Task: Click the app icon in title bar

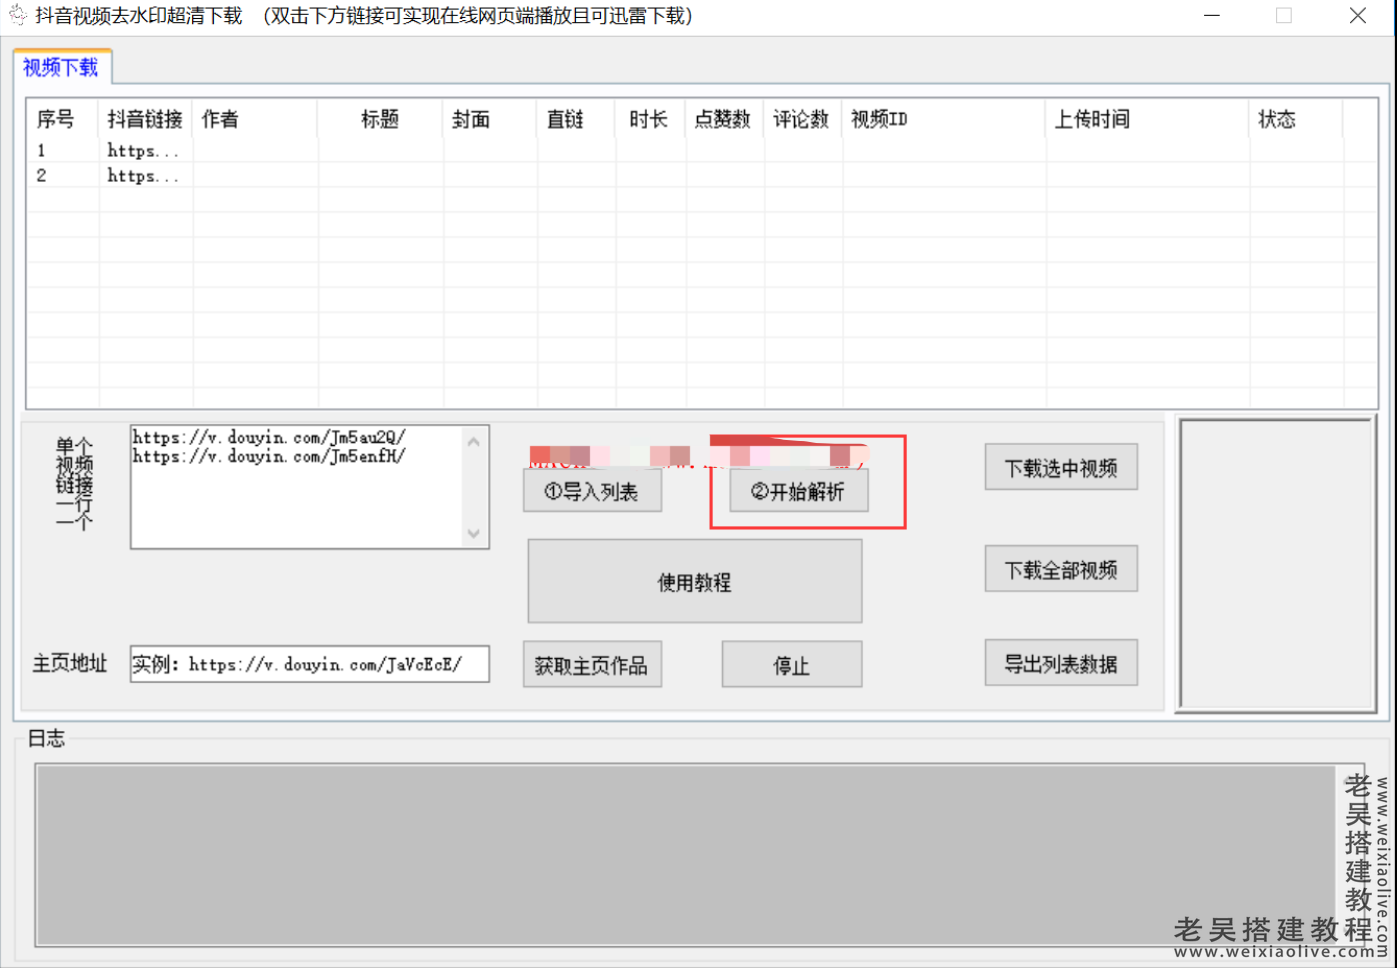Action: point(17,16)
